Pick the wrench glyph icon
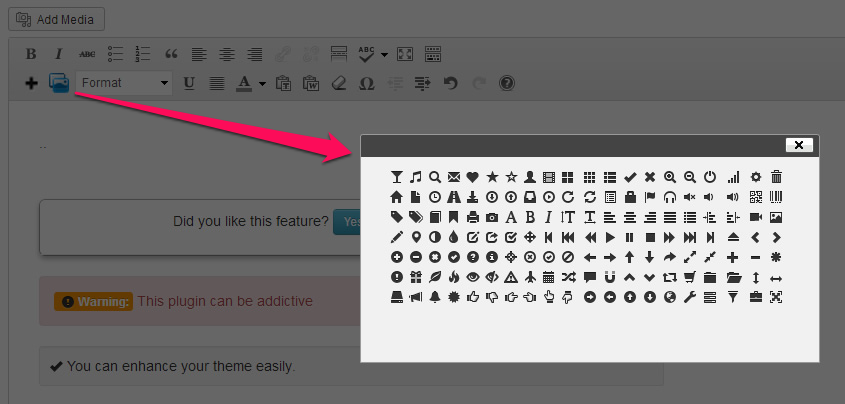 690,297
